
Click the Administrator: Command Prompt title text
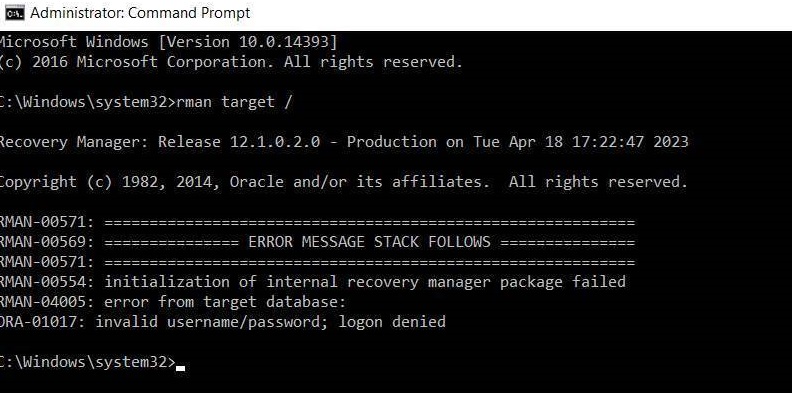click(x=140, y=13)
